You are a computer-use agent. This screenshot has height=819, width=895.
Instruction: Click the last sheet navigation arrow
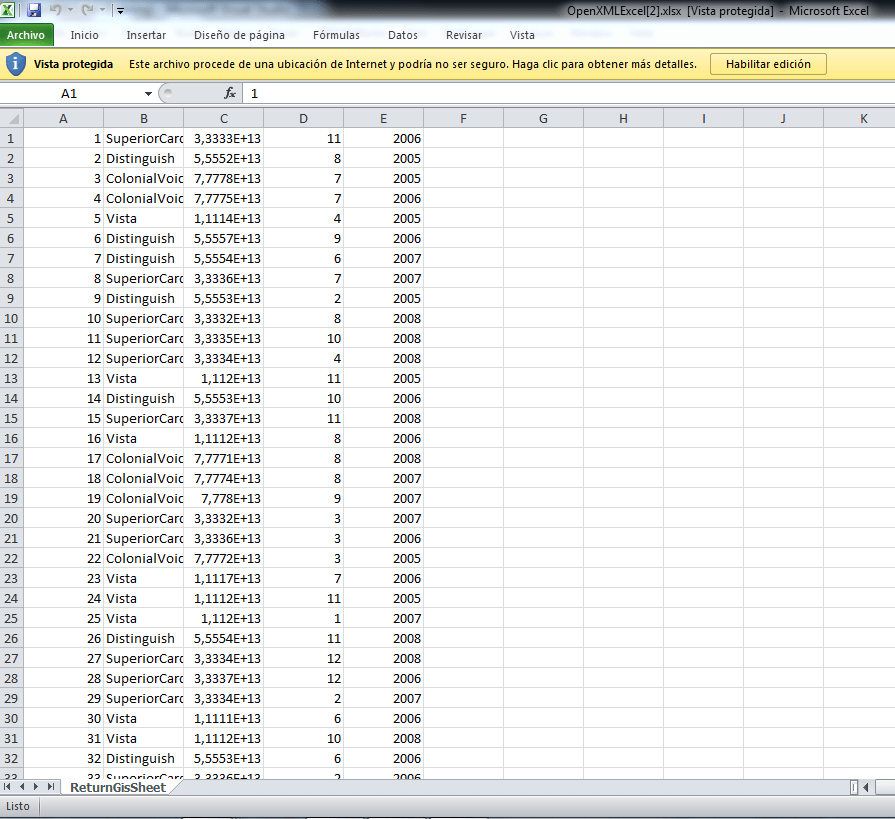tap(51, 787)
